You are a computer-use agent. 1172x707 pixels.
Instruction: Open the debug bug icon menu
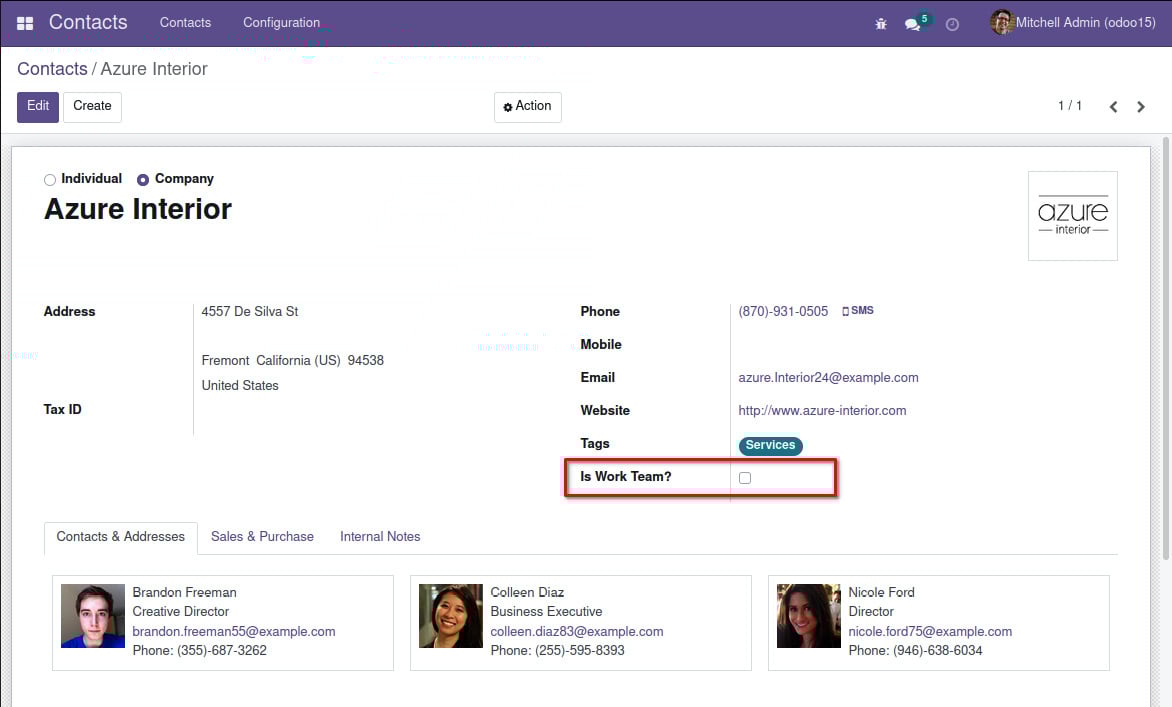881,24
